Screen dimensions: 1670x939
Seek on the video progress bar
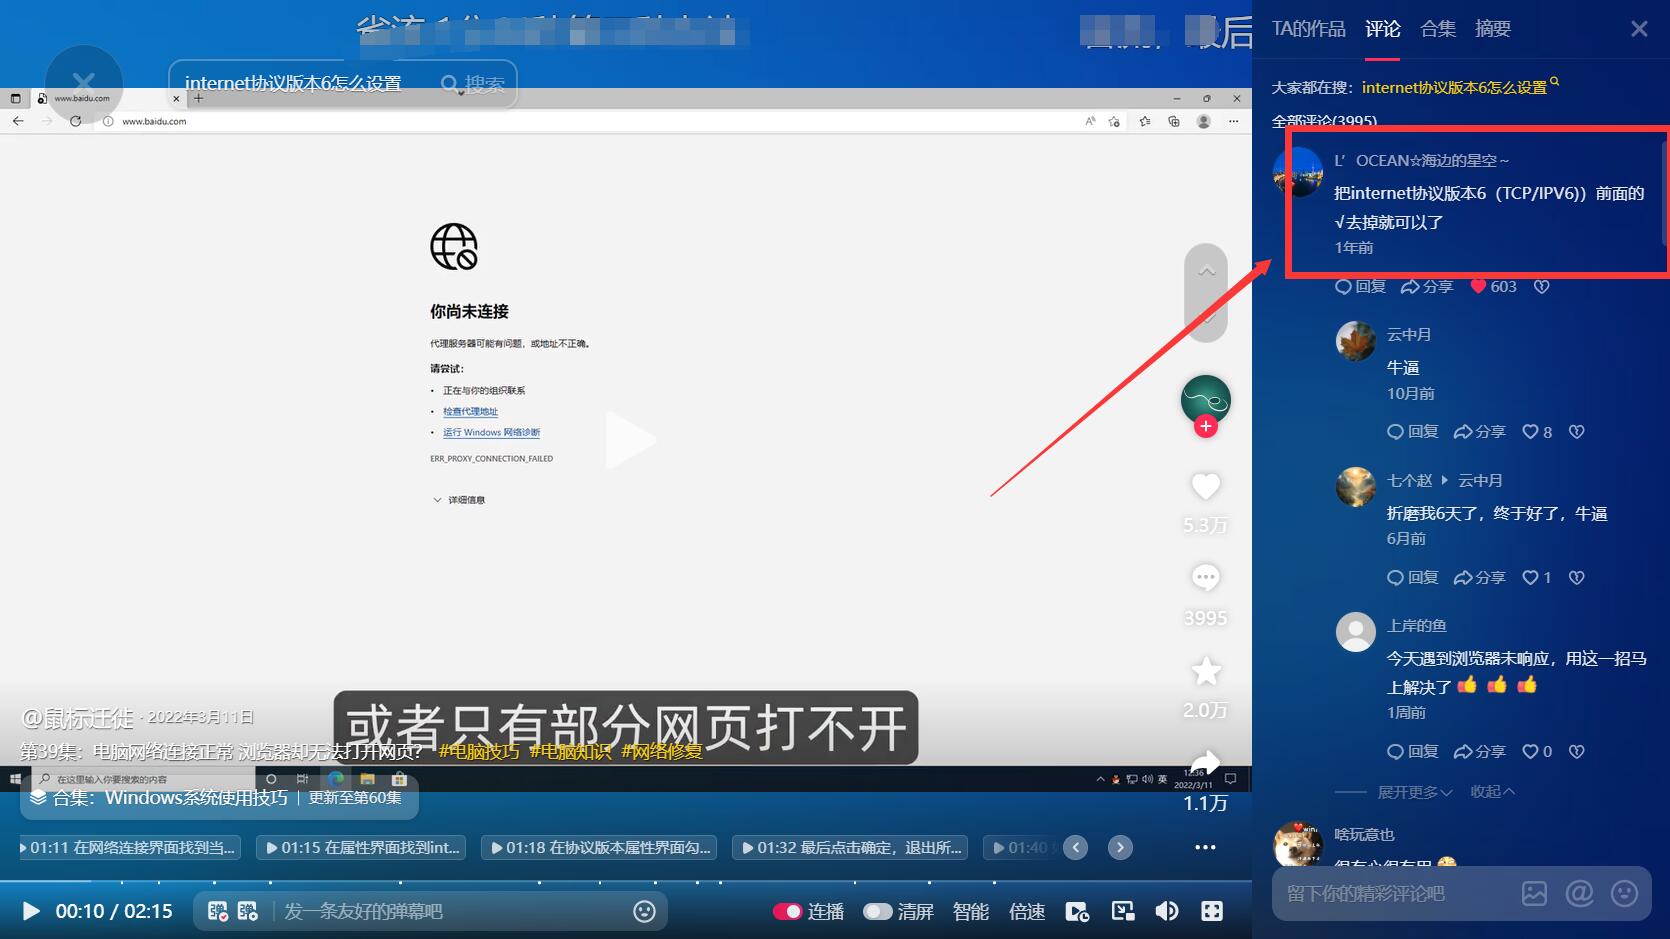pyautogui.click(x=625, y=881)
